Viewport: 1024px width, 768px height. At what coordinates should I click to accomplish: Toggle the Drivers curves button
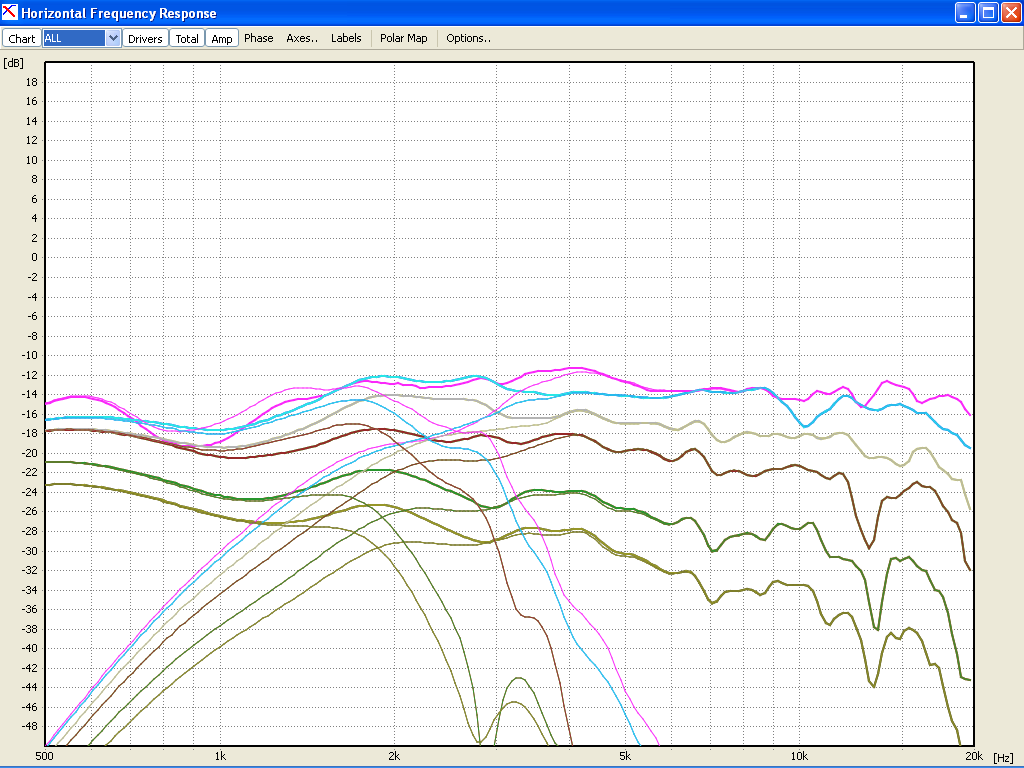click(x=145, y=39)
